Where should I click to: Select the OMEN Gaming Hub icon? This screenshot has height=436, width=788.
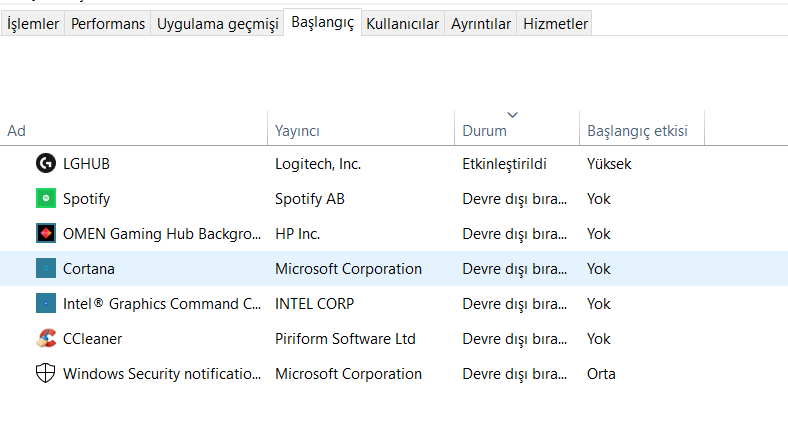point(45,233)
